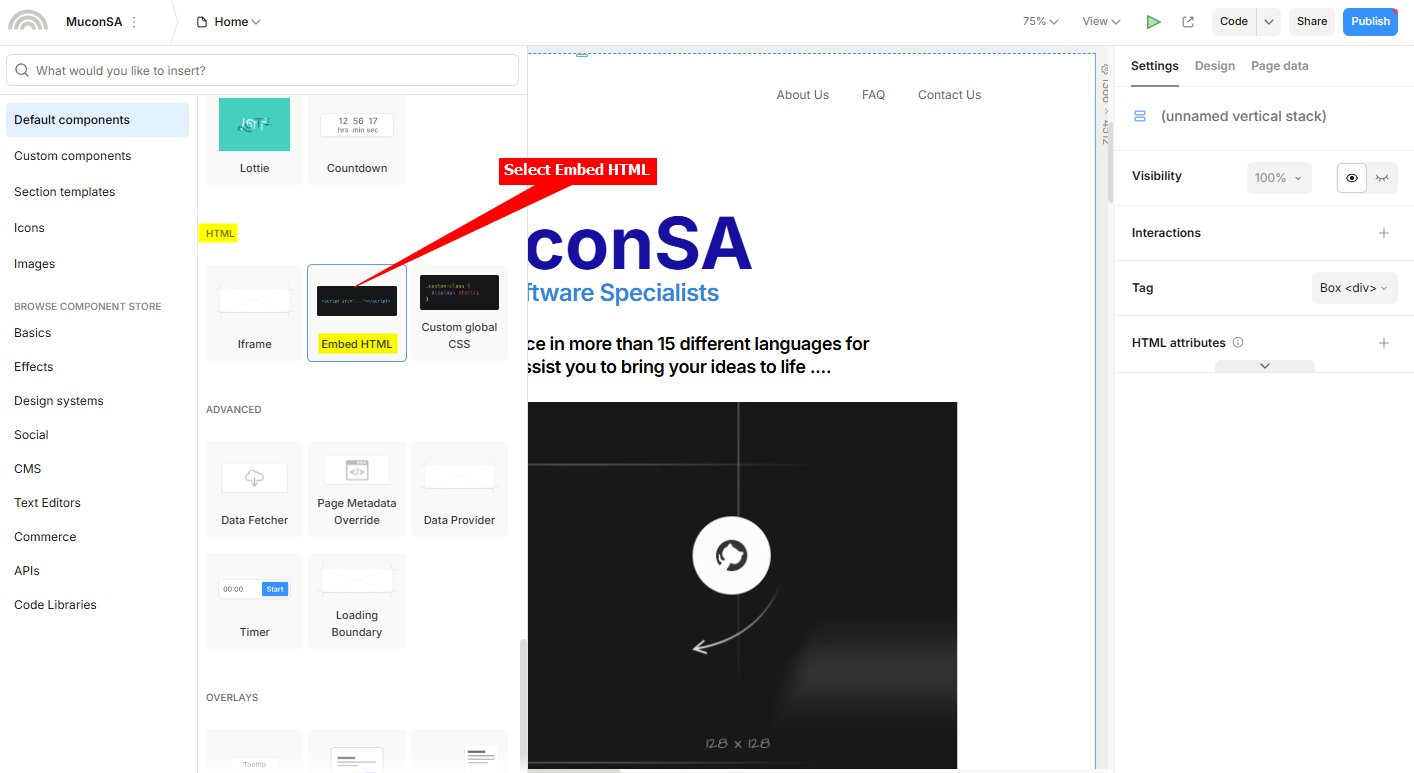
Task: Switch to the Page data tab
Action: click(1280, 66)
